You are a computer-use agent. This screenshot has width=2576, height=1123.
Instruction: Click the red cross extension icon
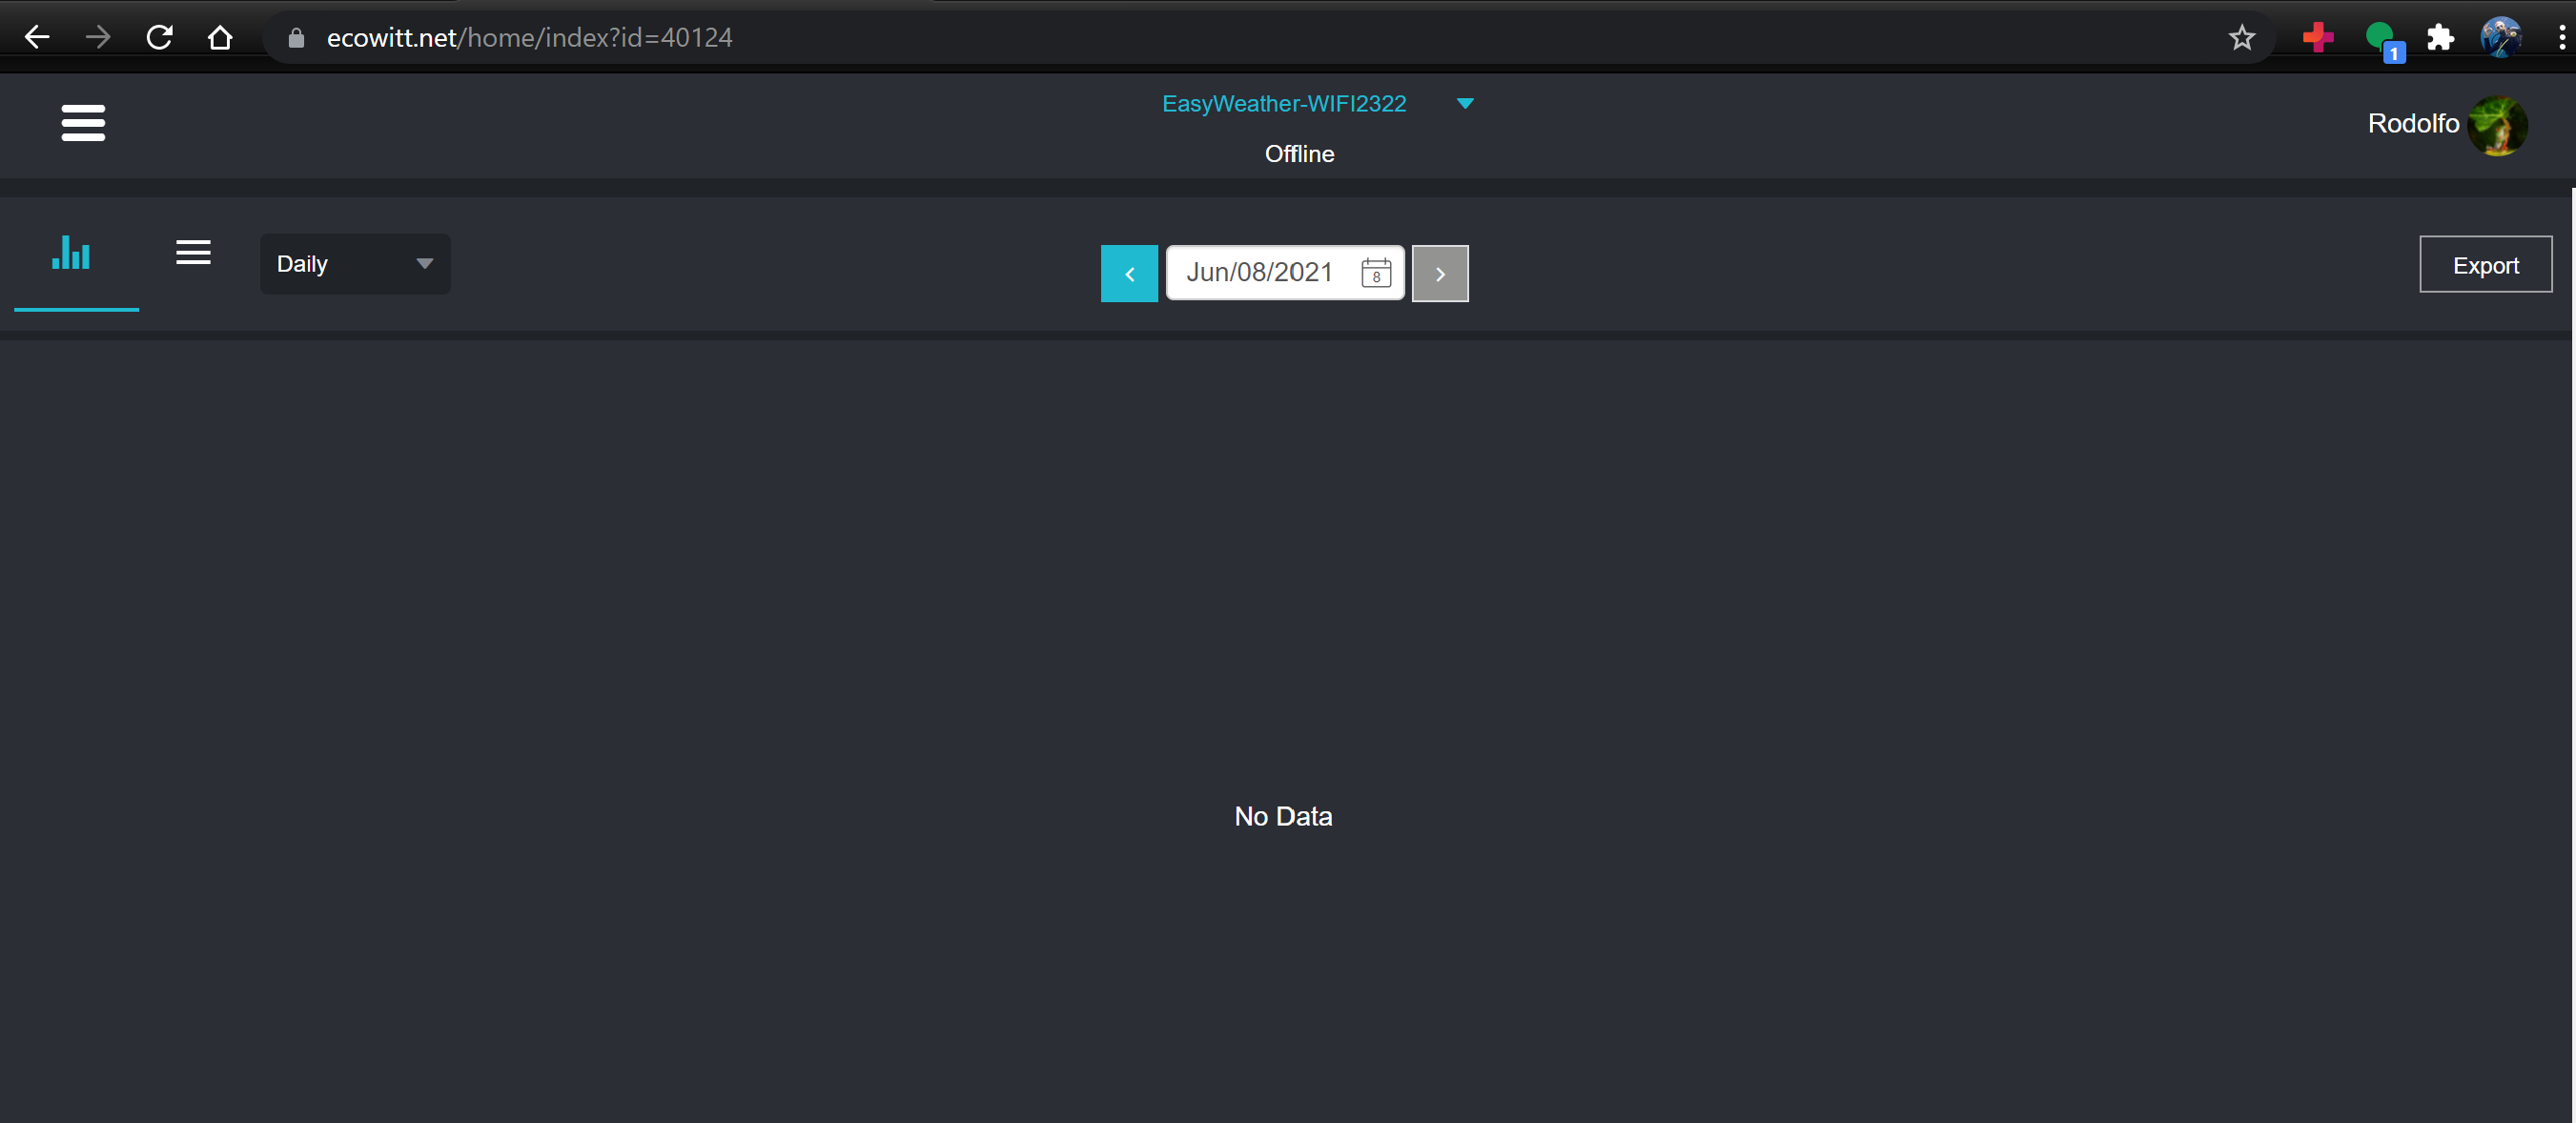click(2317, 37)
